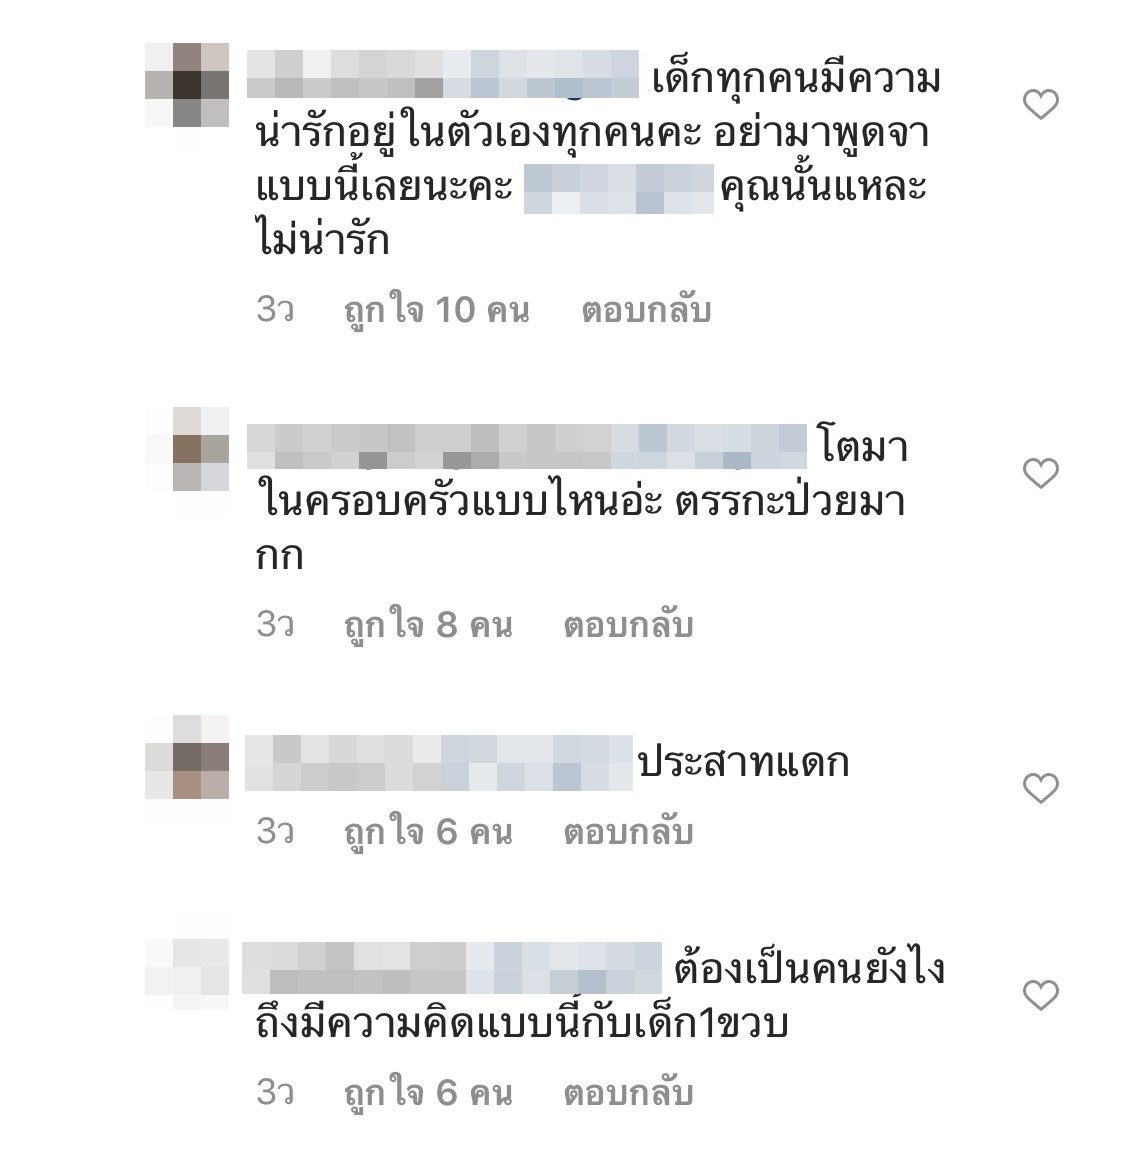The image size is (1125, 1154).
Task: Open ถูกใจ 6 คน under ประสาทแดก
Action: click(x=427, y=832)
